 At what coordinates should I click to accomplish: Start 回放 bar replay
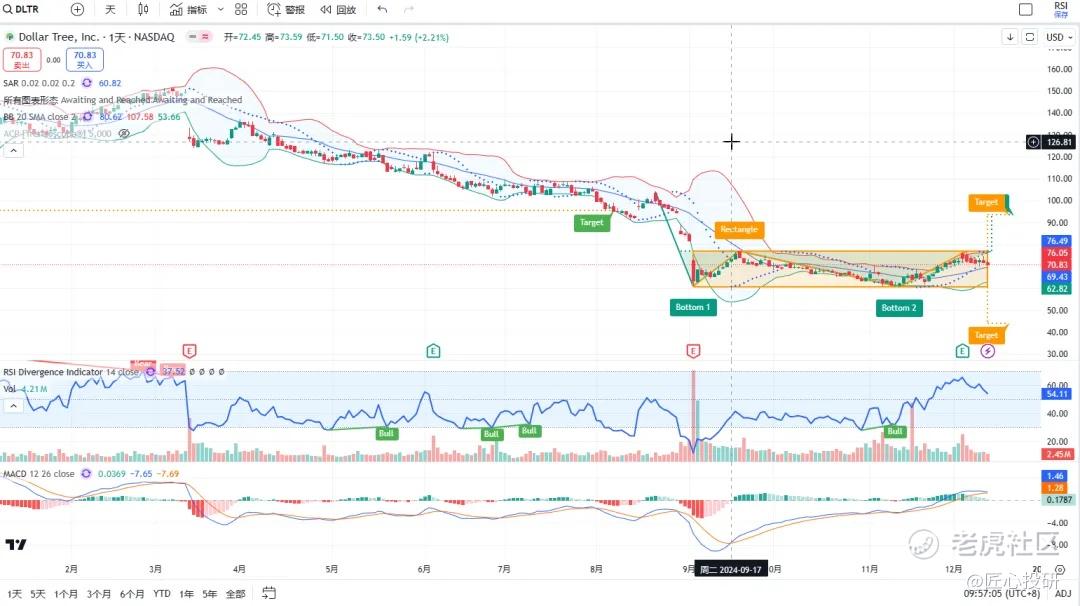click(x=338, y=9)
